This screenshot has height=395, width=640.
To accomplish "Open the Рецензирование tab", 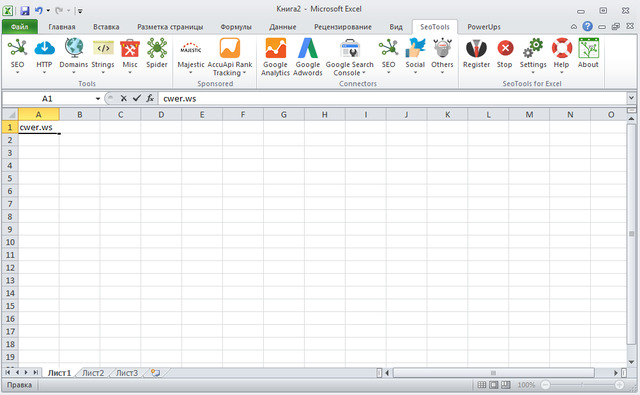I will point(342,27).
